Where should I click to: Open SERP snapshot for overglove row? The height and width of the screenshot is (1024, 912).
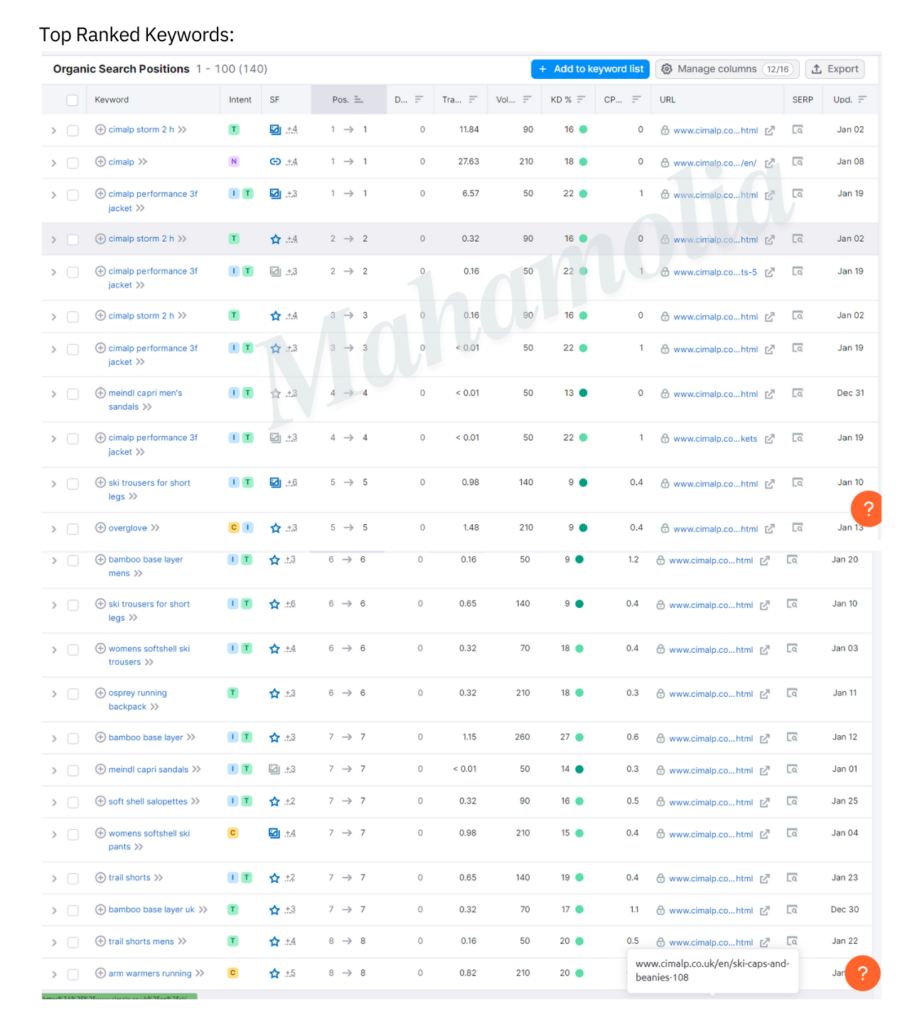click(x=797, y=527)
